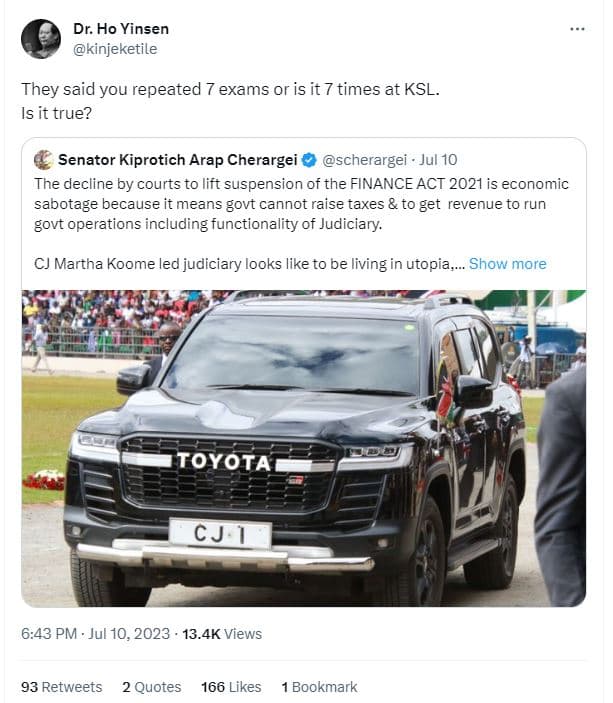The height and width of the screenshot is (703, 613).
Task: Click the @kinjeketile handle
Action: pyautogui.click(x=115, y=49)
